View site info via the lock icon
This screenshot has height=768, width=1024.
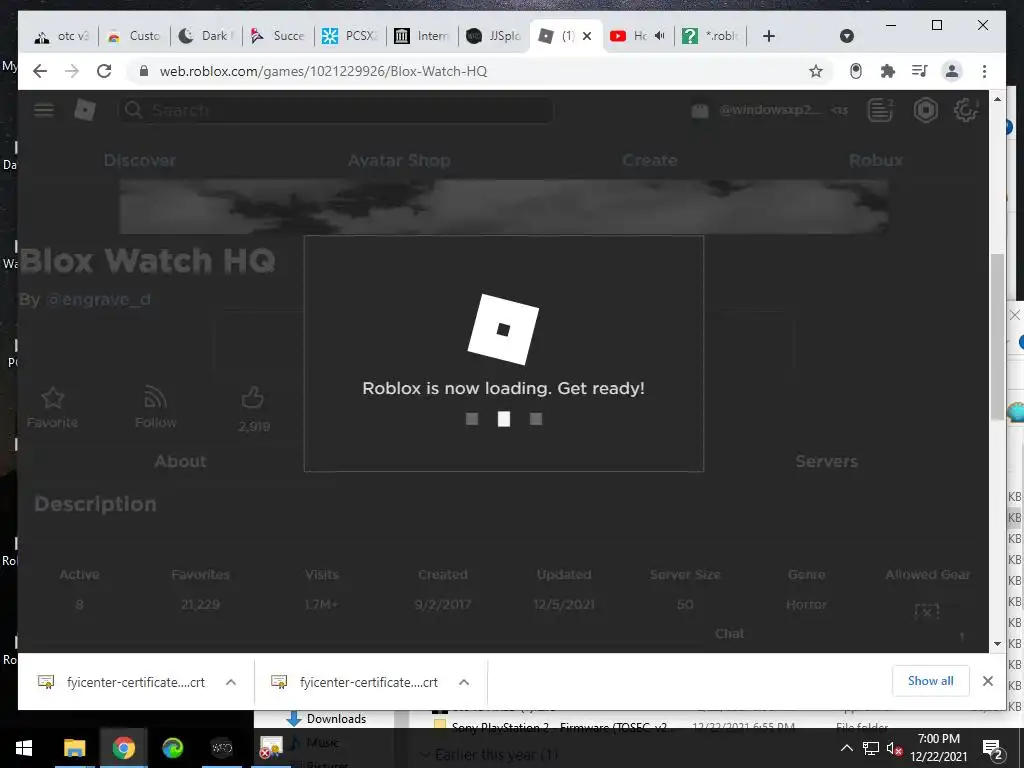(144, 71)
